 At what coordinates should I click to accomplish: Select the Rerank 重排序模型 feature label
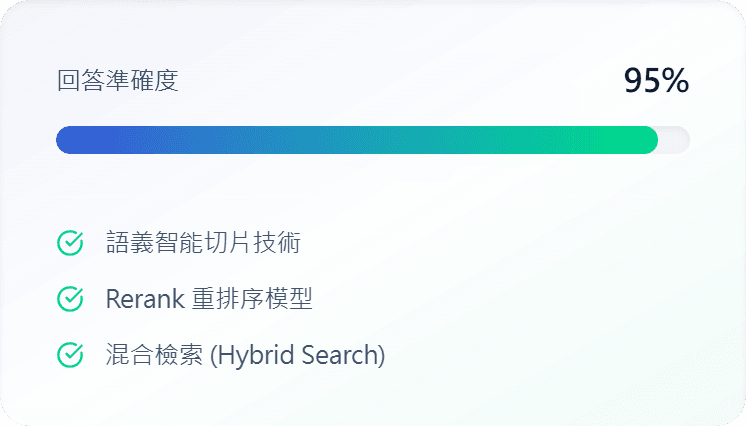point(209,299)
